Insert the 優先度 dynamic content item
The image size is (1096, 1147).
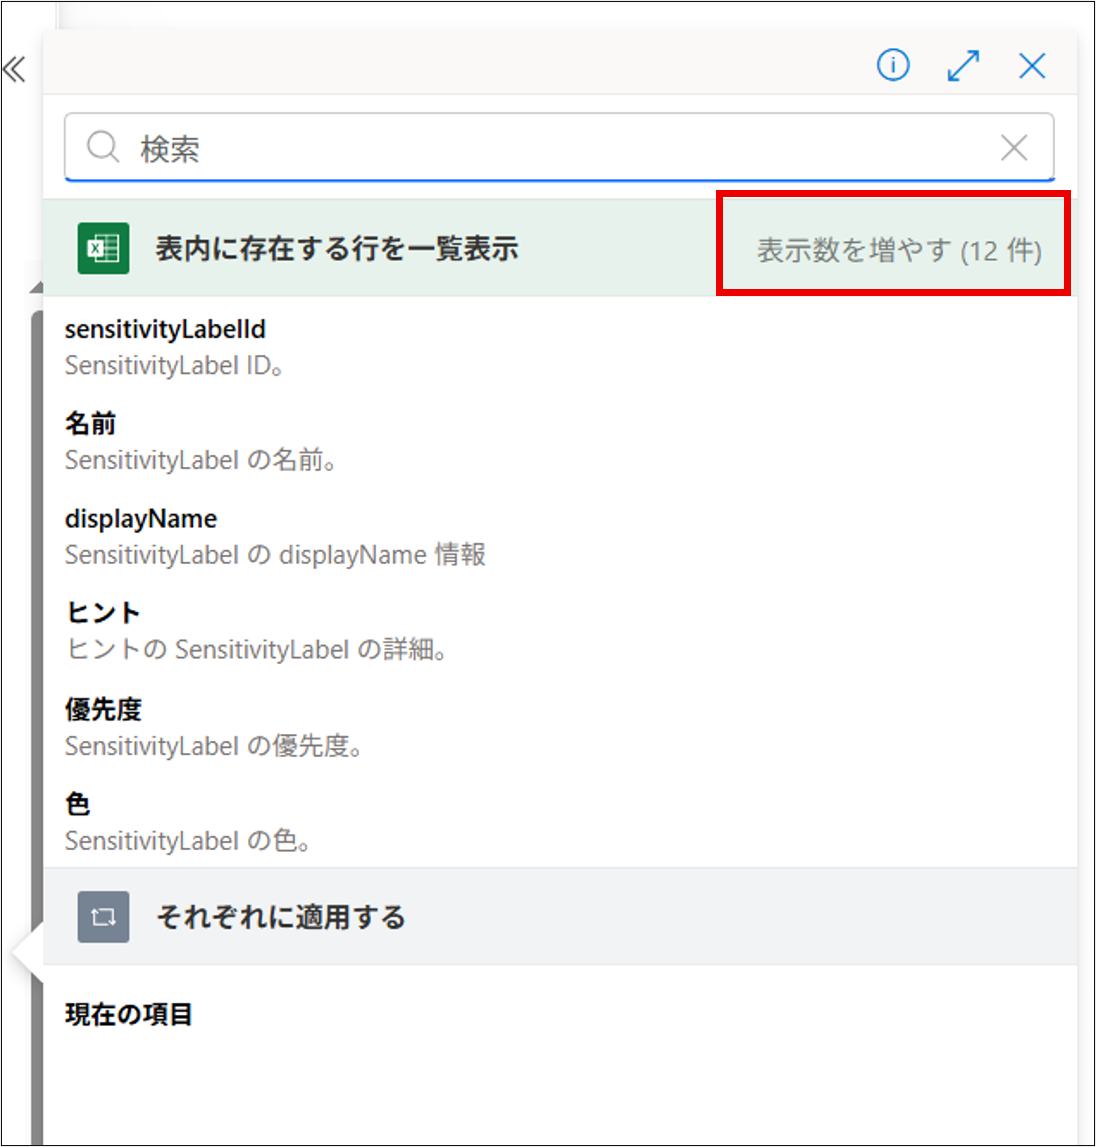point(104,709)
